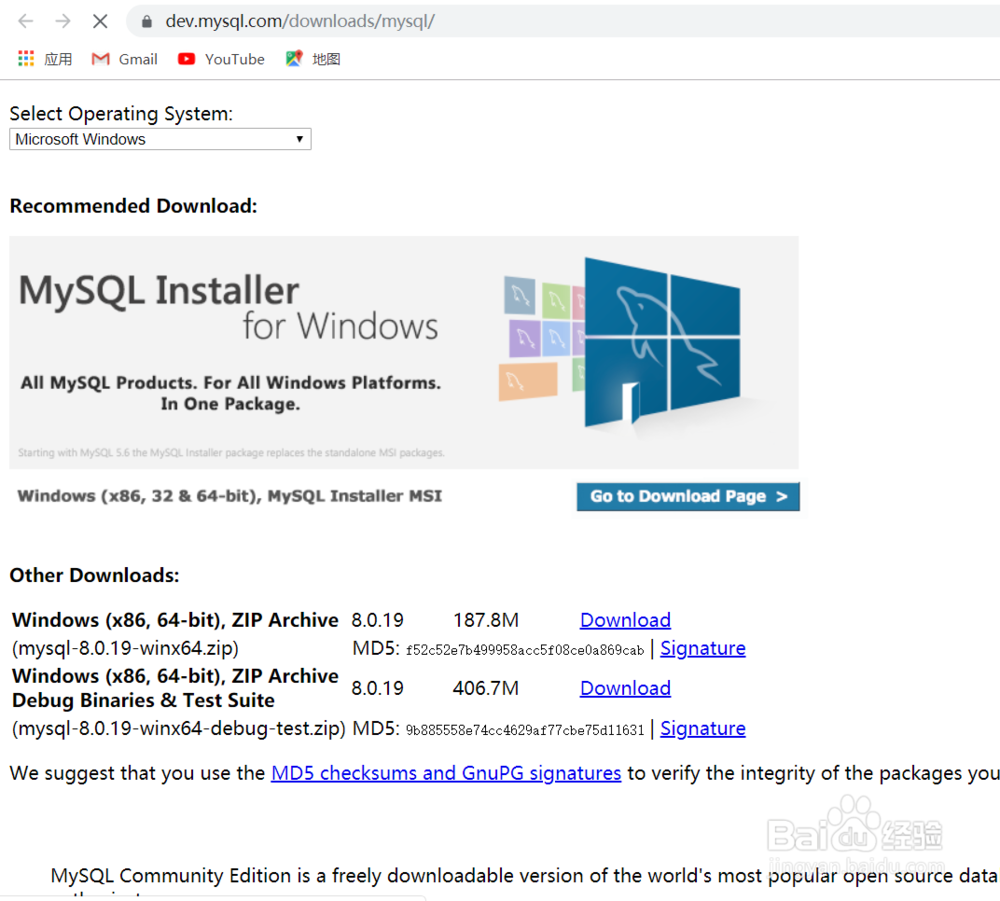Download the mysql-8.0.19-winx64.zip archive
The height and width of the screenshot is (901, 1000).
625,620
